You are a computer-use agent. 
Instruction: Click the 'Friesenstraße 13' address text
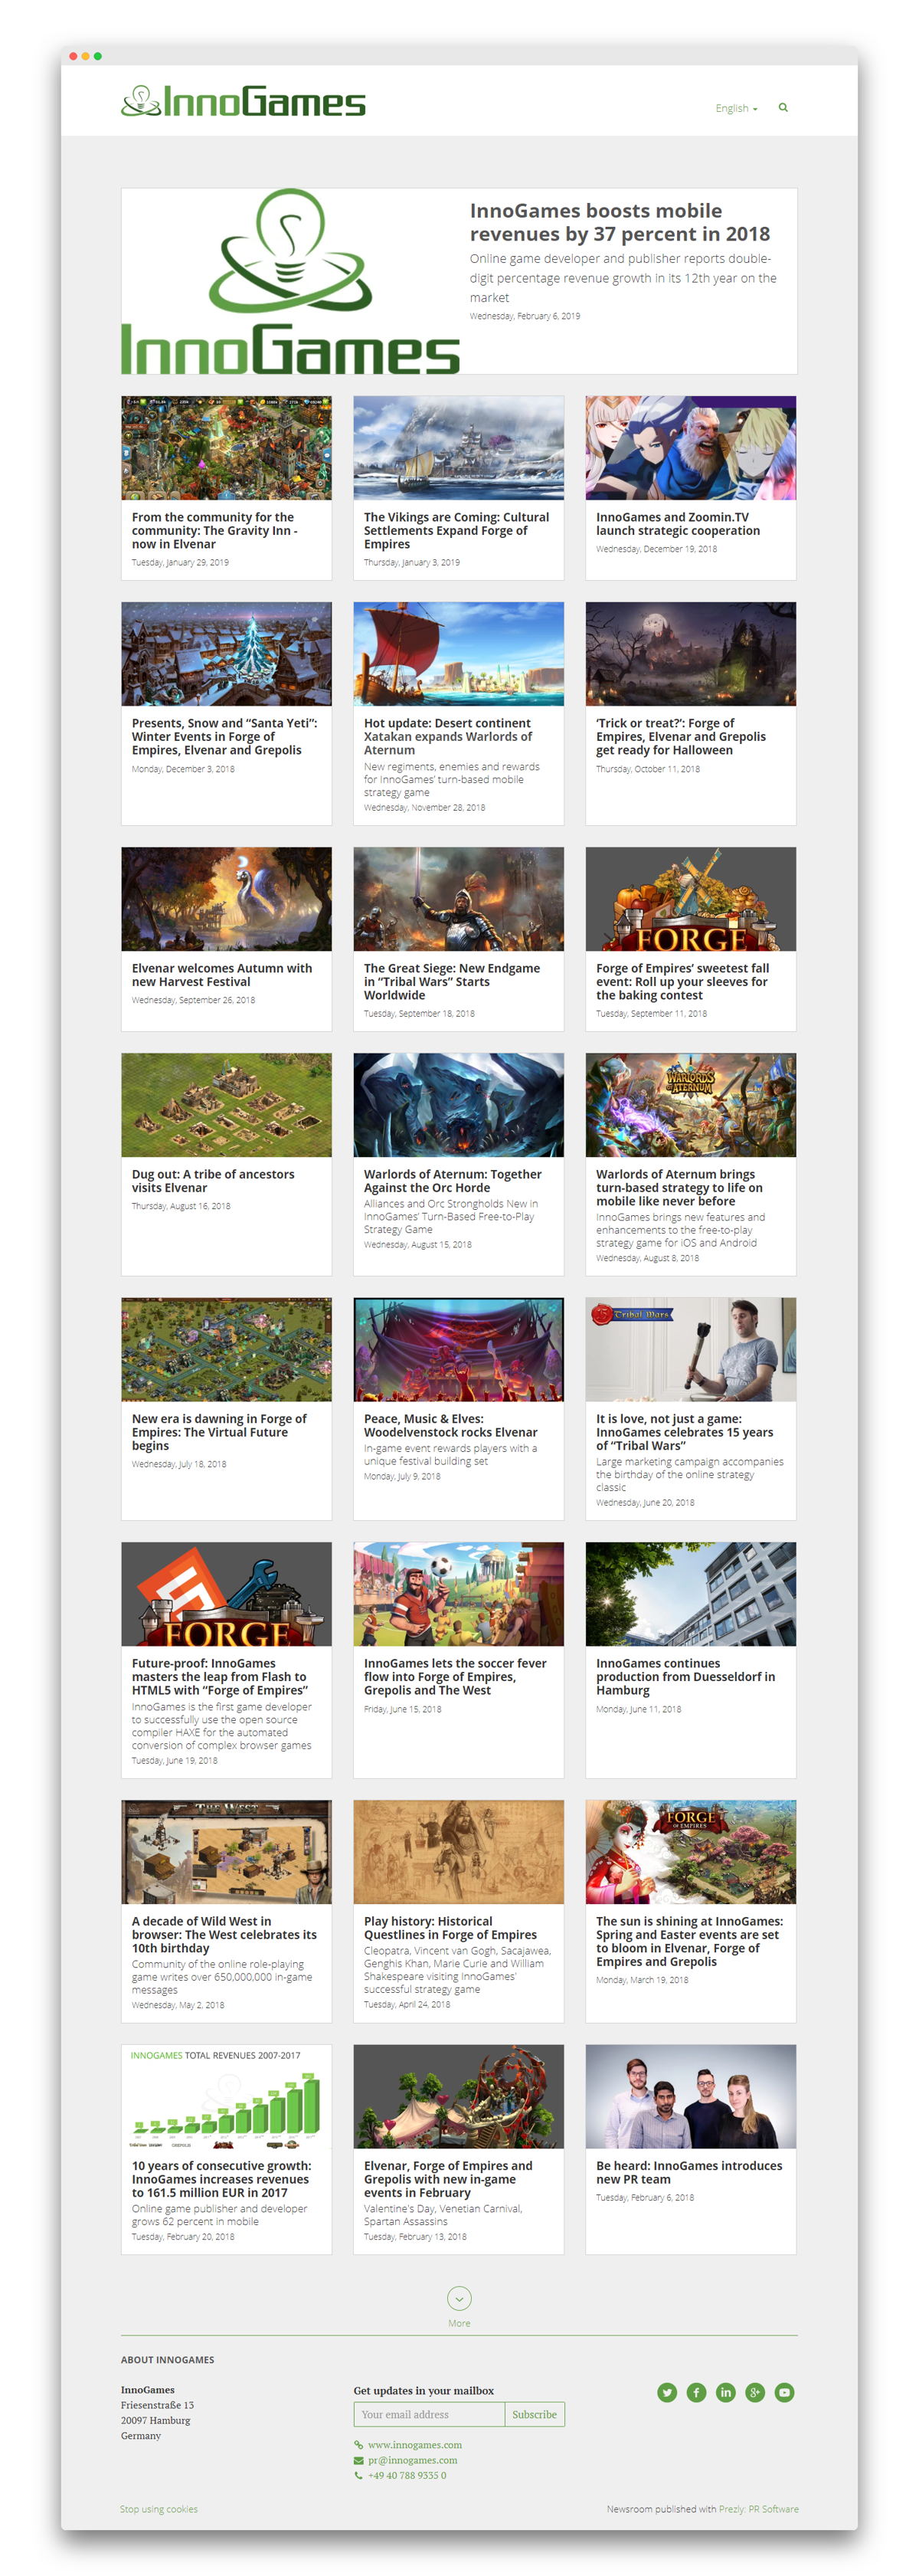click(157, 2405)
